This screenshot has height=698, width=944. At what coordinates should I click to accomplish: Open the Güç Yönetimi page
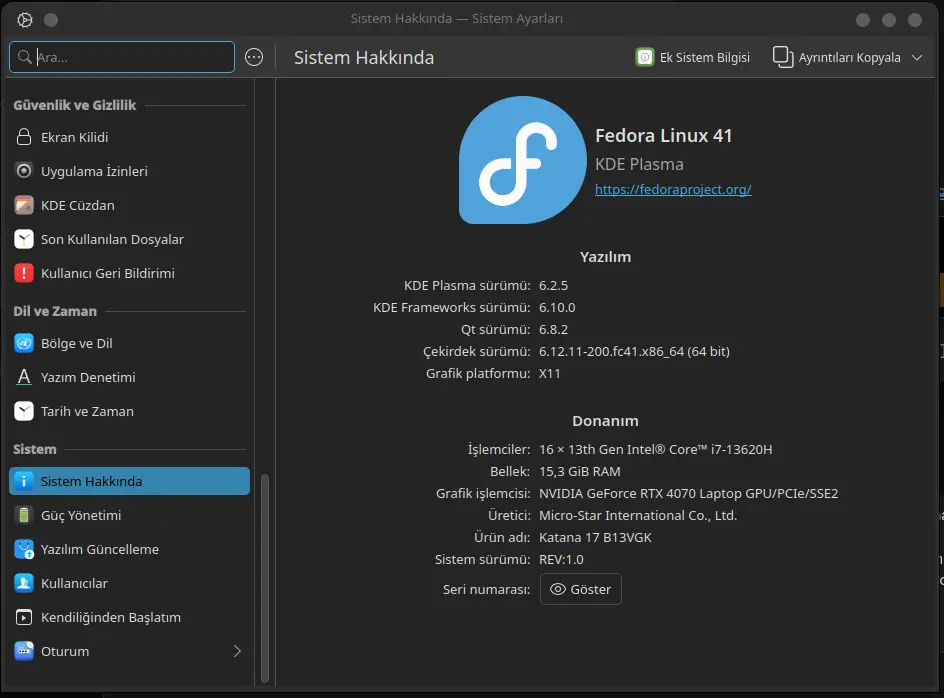pos(129,516)
